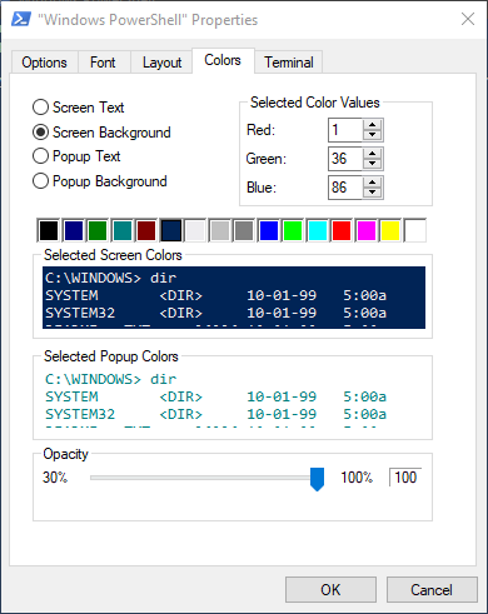488x614 pixels.
Task: Decrease the Red value with down arrow
Action: pos(372,135)
